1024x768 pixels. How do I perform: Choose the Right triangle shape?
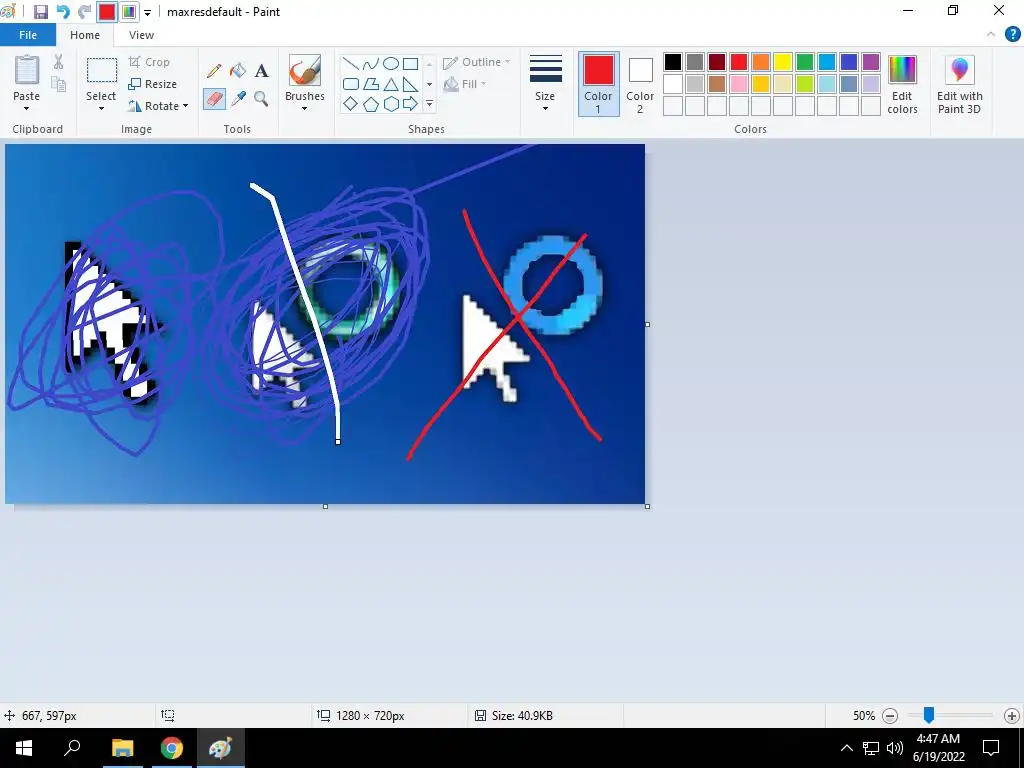(411, 84)
